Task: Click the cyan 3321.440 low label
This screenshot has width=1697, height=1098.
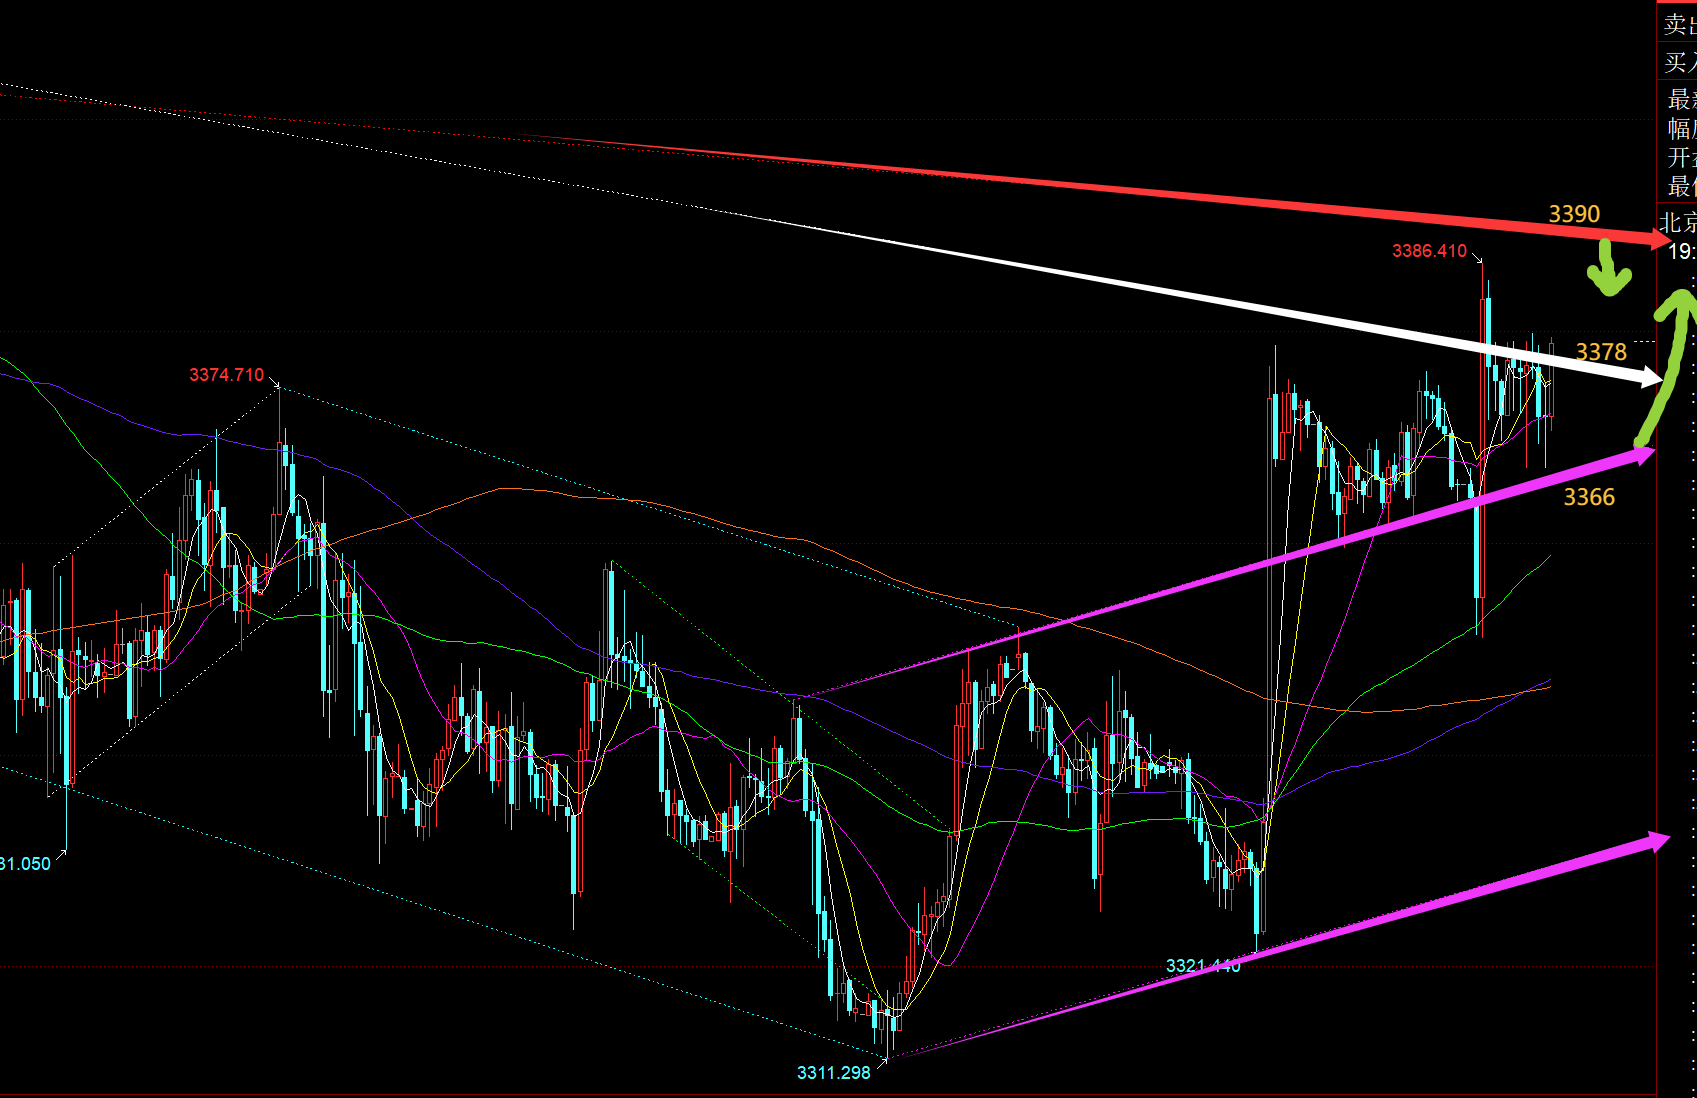Action: [x=1203, y=966]
